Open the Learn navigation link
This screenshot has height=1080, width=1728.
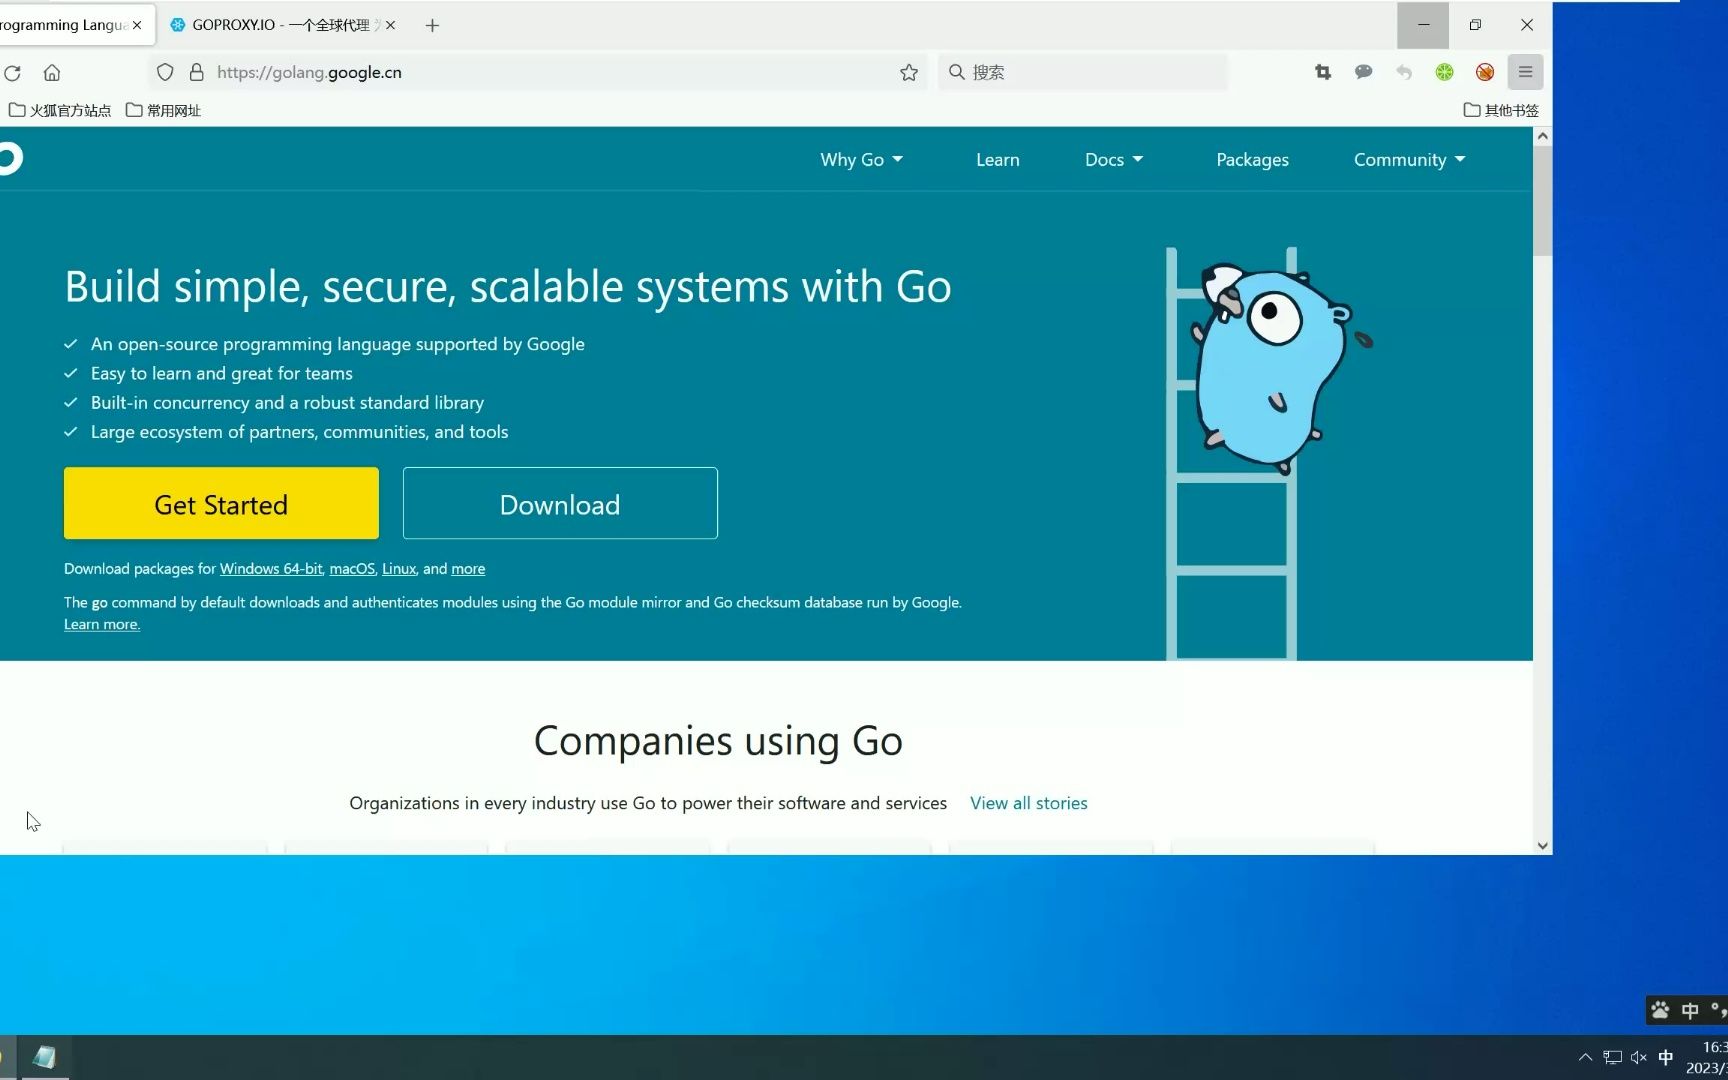pyautogui.click(x=997, y=160)
